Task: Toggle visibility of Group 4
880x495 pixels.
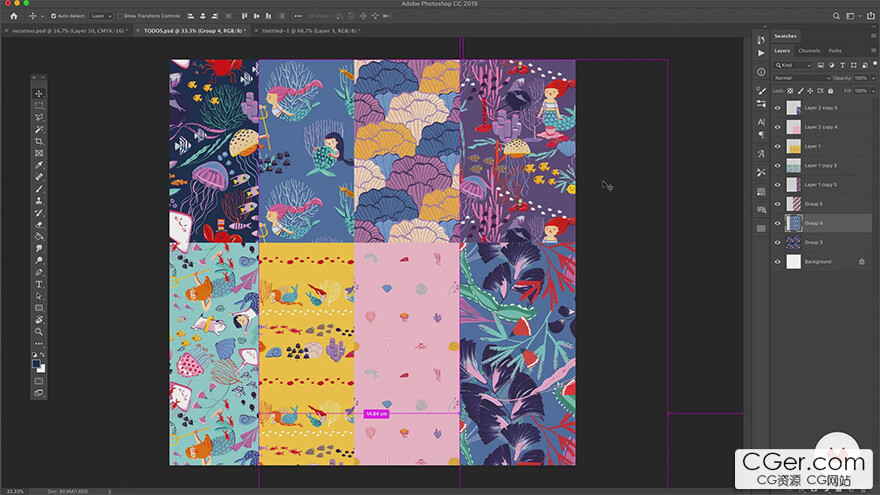Action: click(778, 223)
